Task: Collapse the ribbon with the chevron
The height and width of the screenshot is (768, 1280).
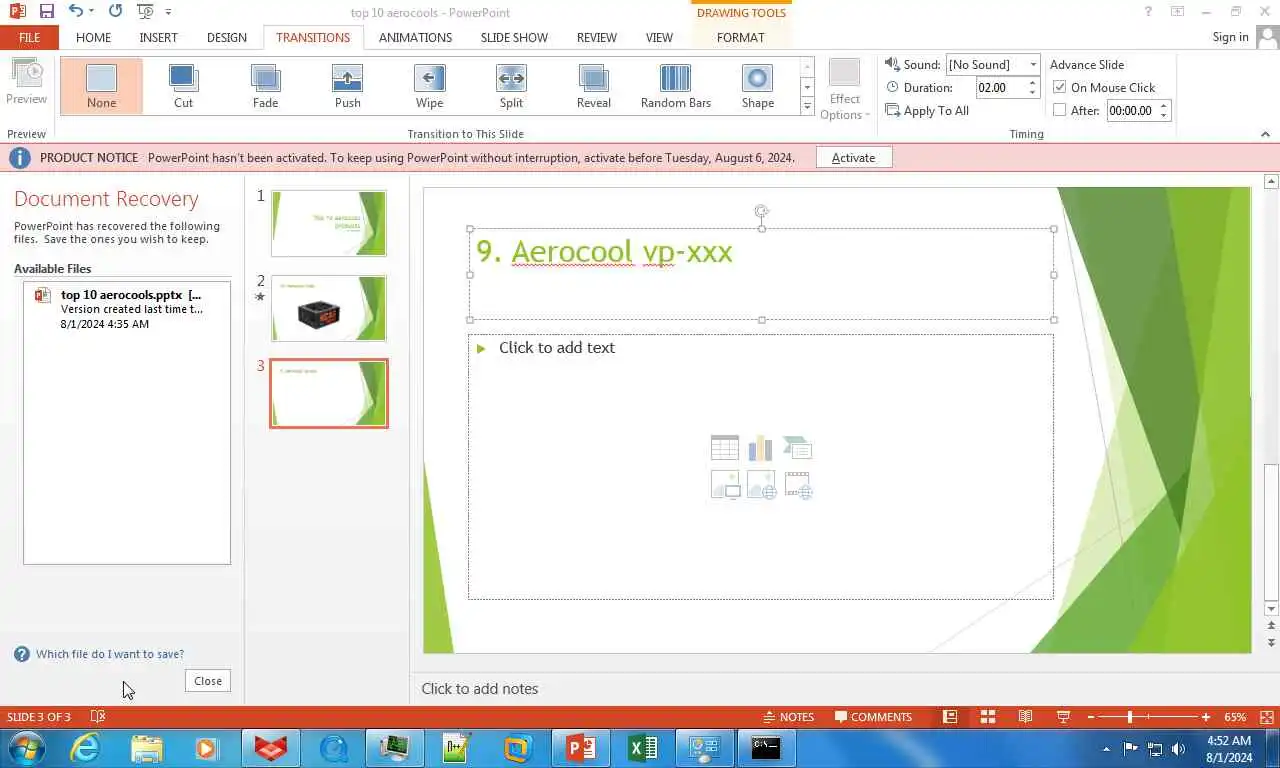Action: (x=1265, y=134)
